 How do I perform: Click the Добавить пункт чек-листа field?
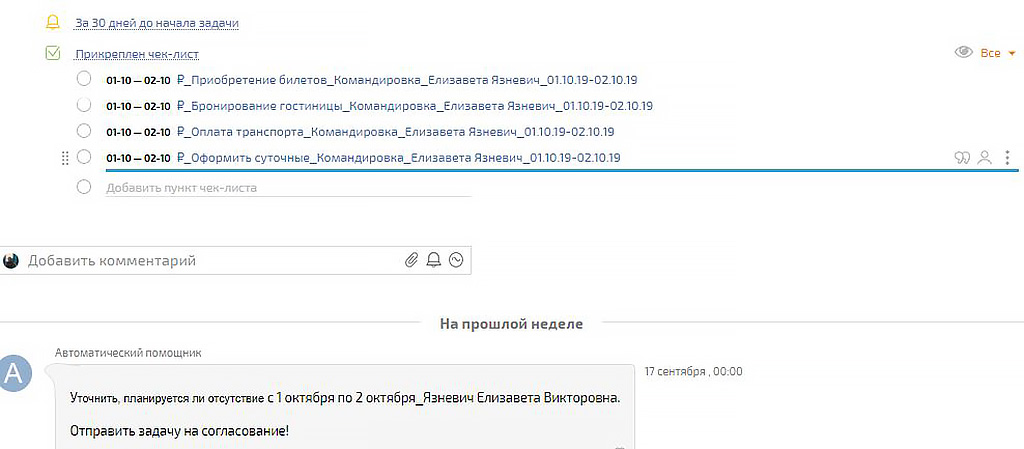point(181,188)
